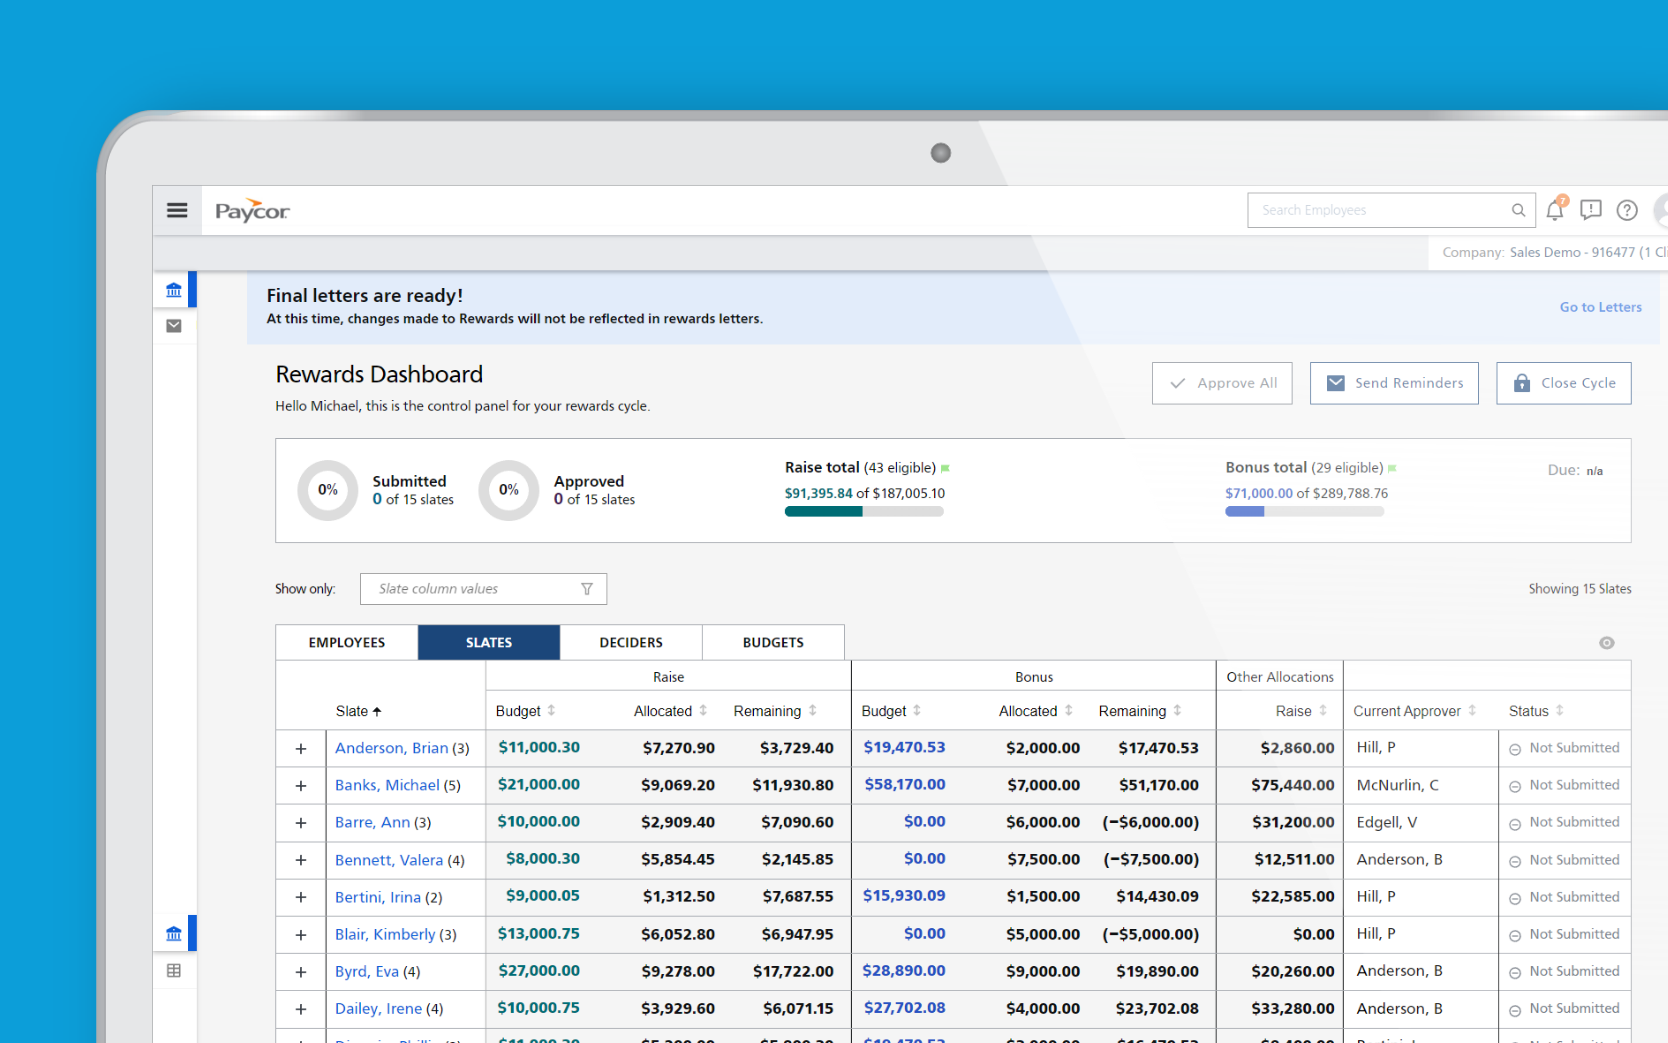Open help via the question mark icon
Screen dimensions: 1668x1043
coord(1626,210)
